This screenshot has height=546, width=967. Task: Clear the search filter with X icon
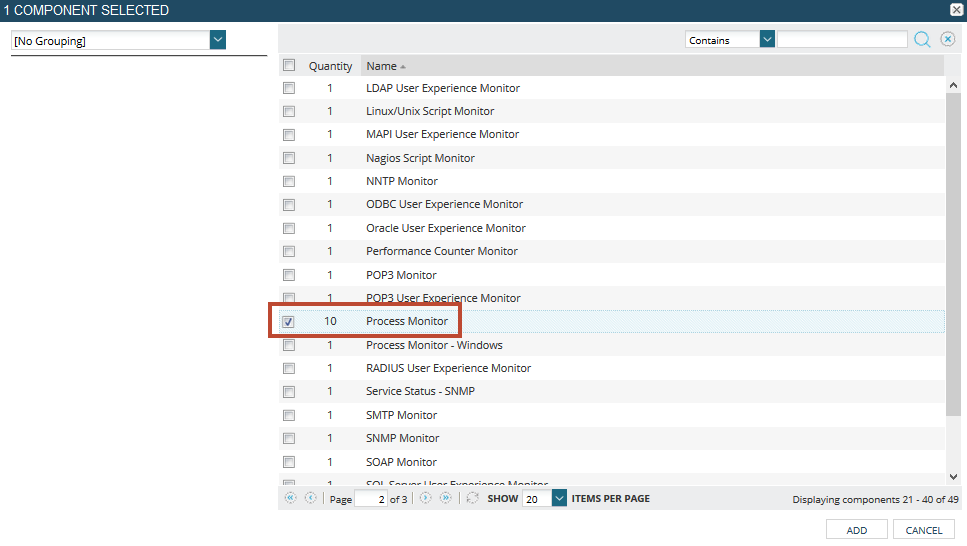(948, 40)
